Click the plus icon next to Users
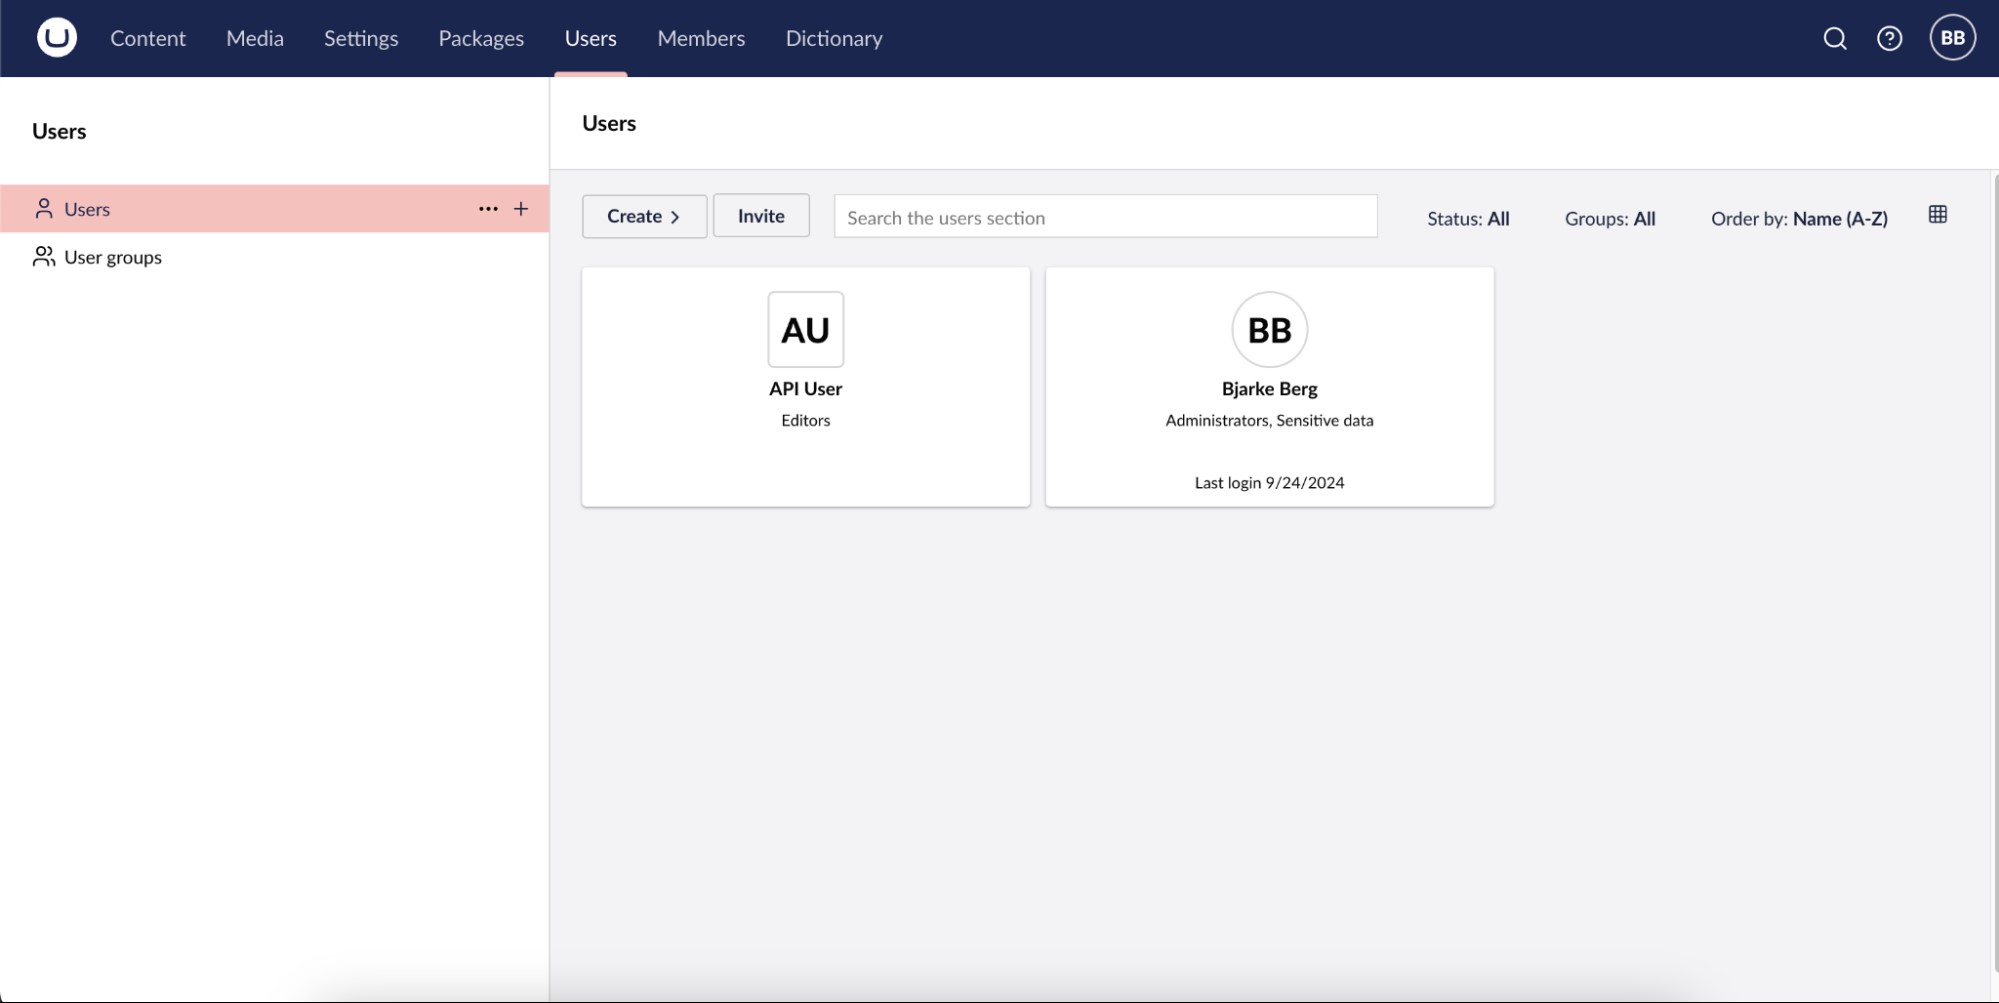The image size is (1999, 1003). tap(521, 209)
